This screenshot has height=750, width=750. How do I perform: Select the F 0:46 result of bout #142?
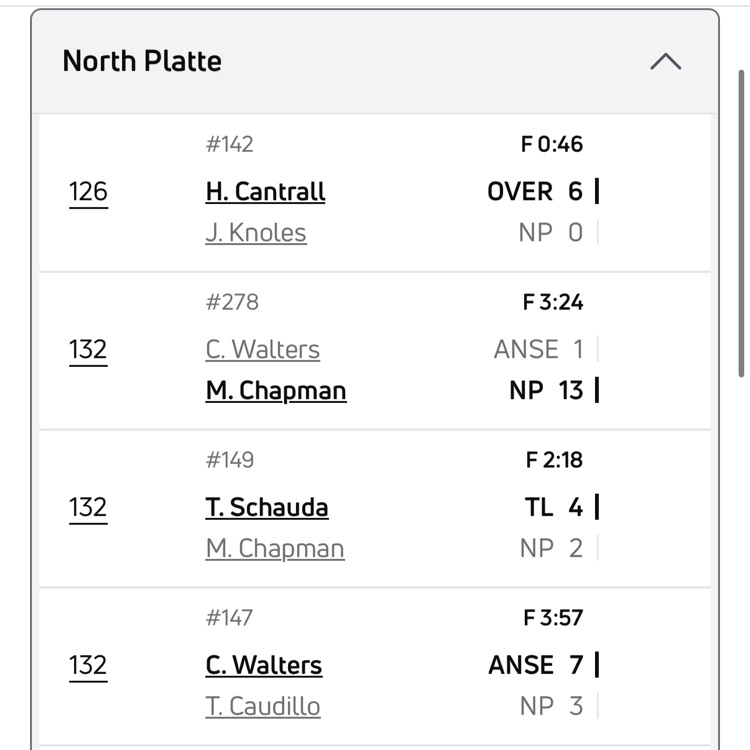pyautogui.click(x=552, y=144)
